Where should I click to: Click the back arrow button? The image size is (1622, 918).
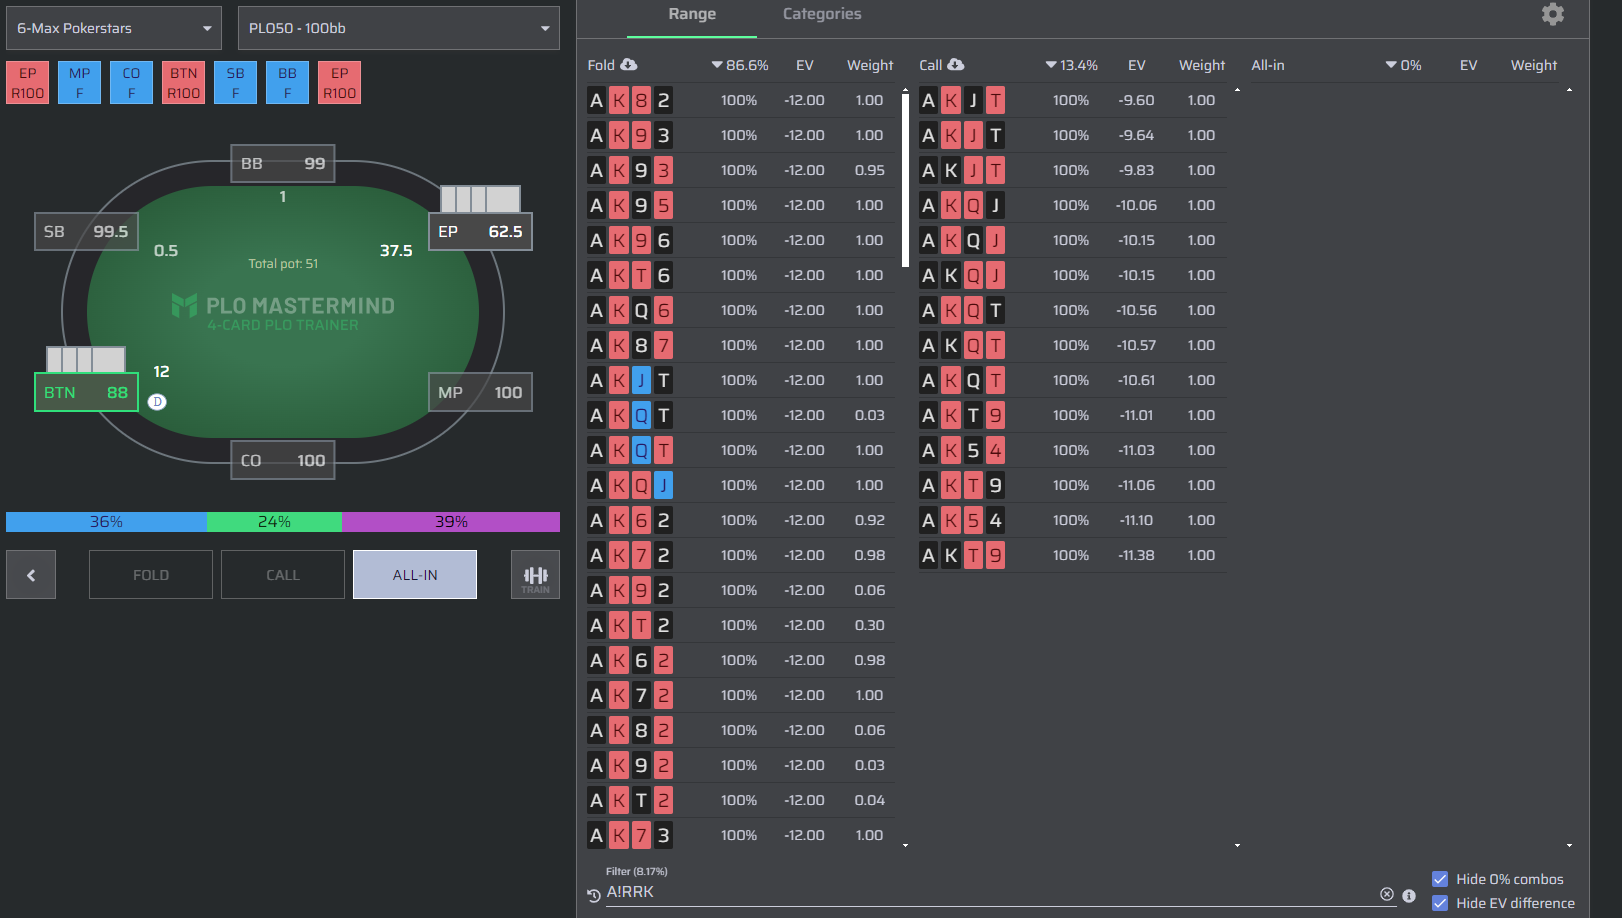coord(31,575)
